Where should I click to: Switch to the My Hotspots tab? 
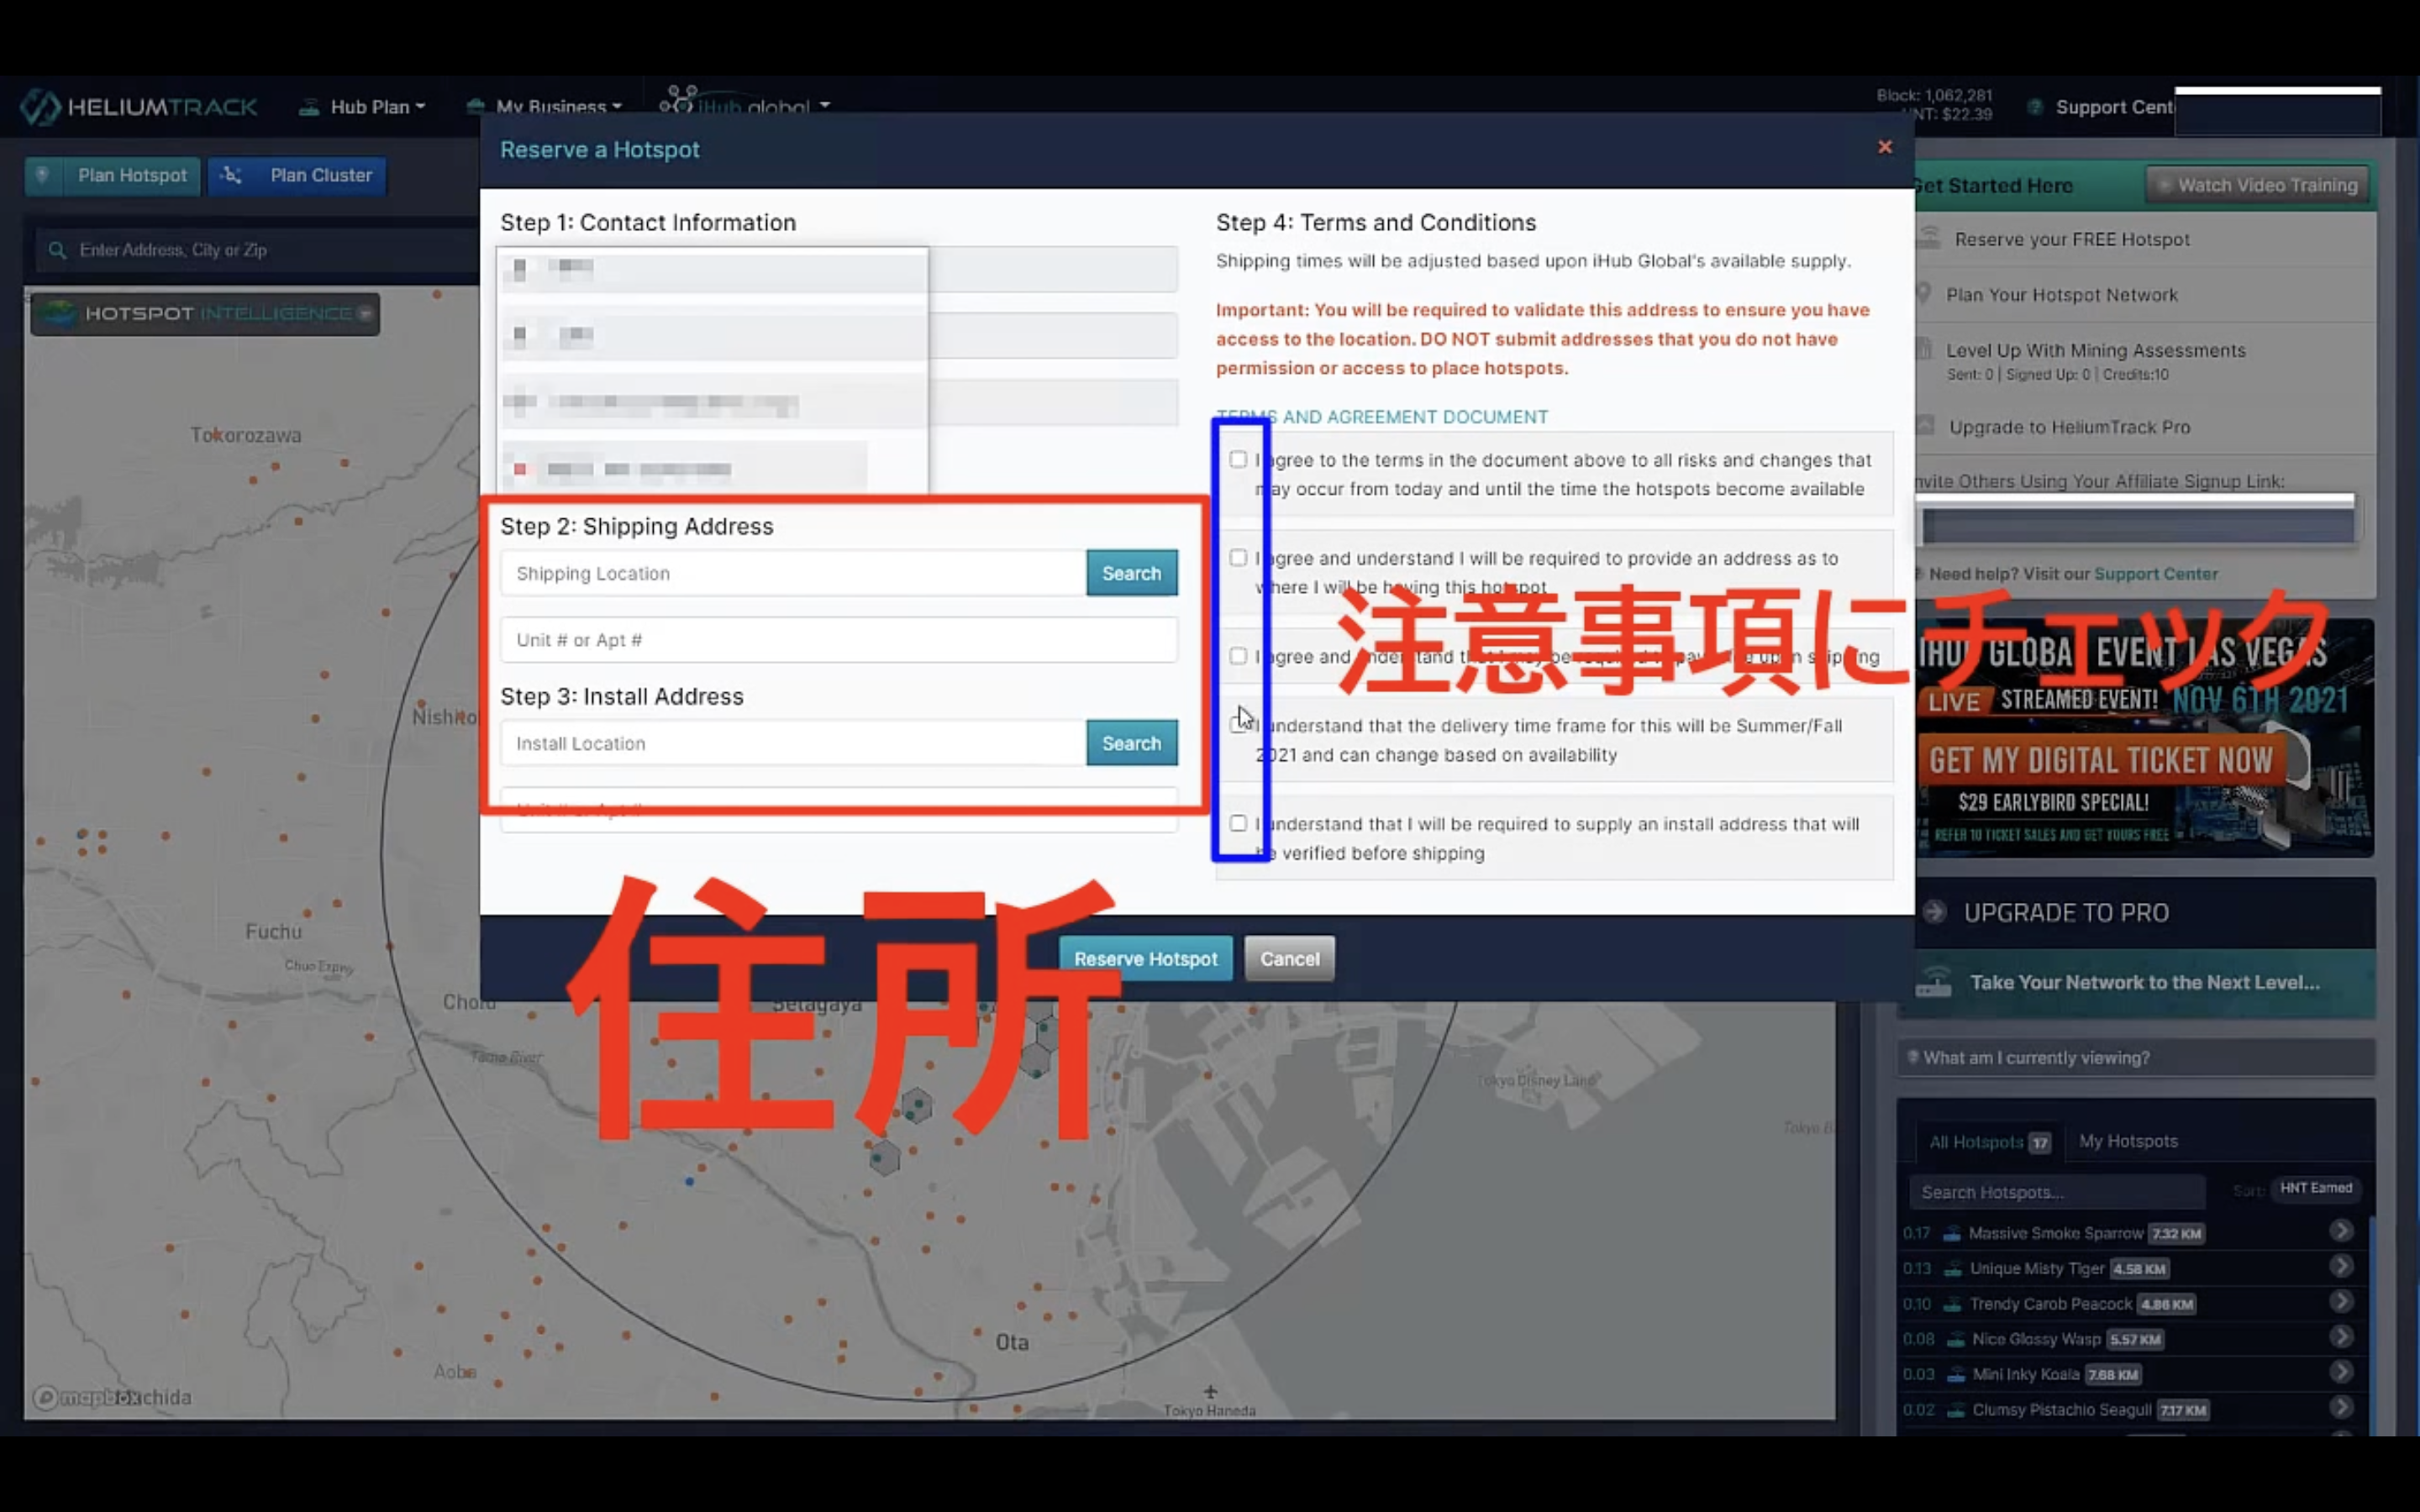pyautogui.click(x=2128, y=1141)
